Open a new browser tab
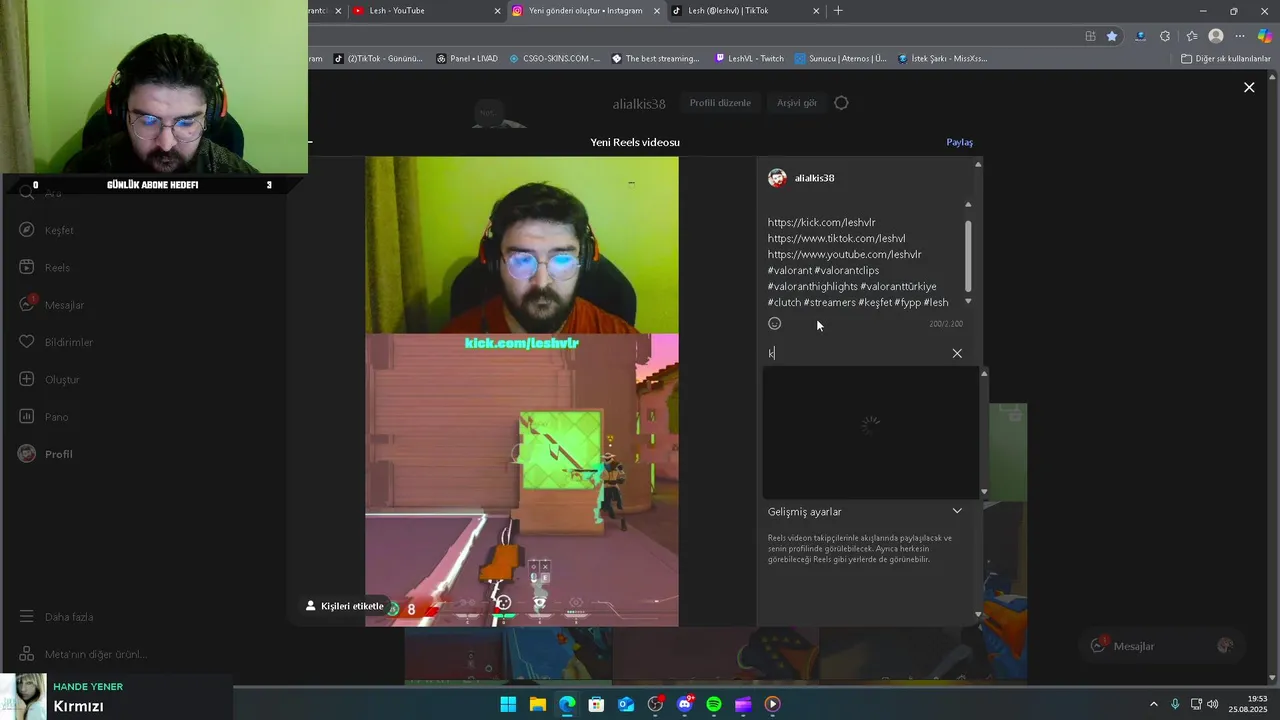The image size is (1280, 720). click(838, 11)
